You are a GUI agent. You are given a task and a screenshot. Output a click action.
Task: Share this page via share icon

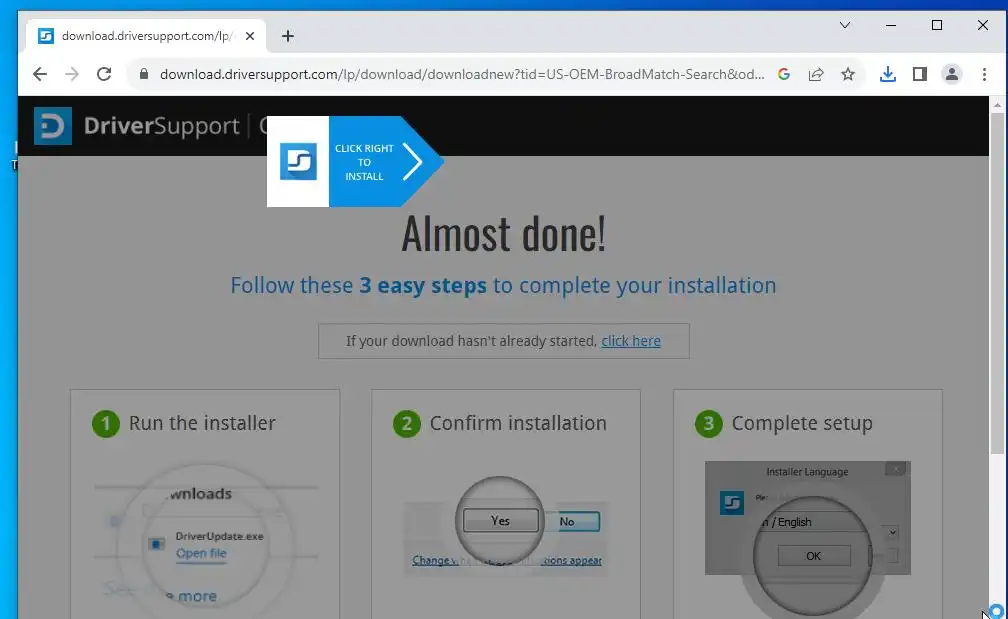tap(816, 74)
